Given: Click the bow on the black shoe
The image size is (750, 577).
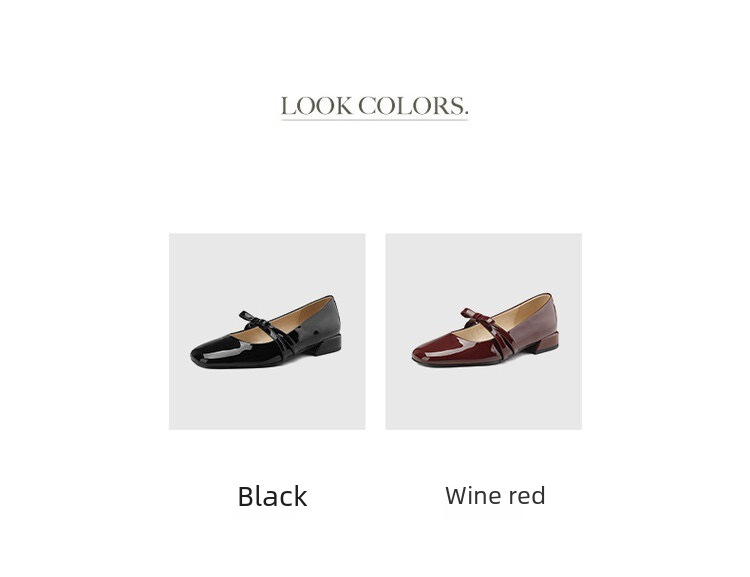Looking at the screenshot, I should pos(256,320).
